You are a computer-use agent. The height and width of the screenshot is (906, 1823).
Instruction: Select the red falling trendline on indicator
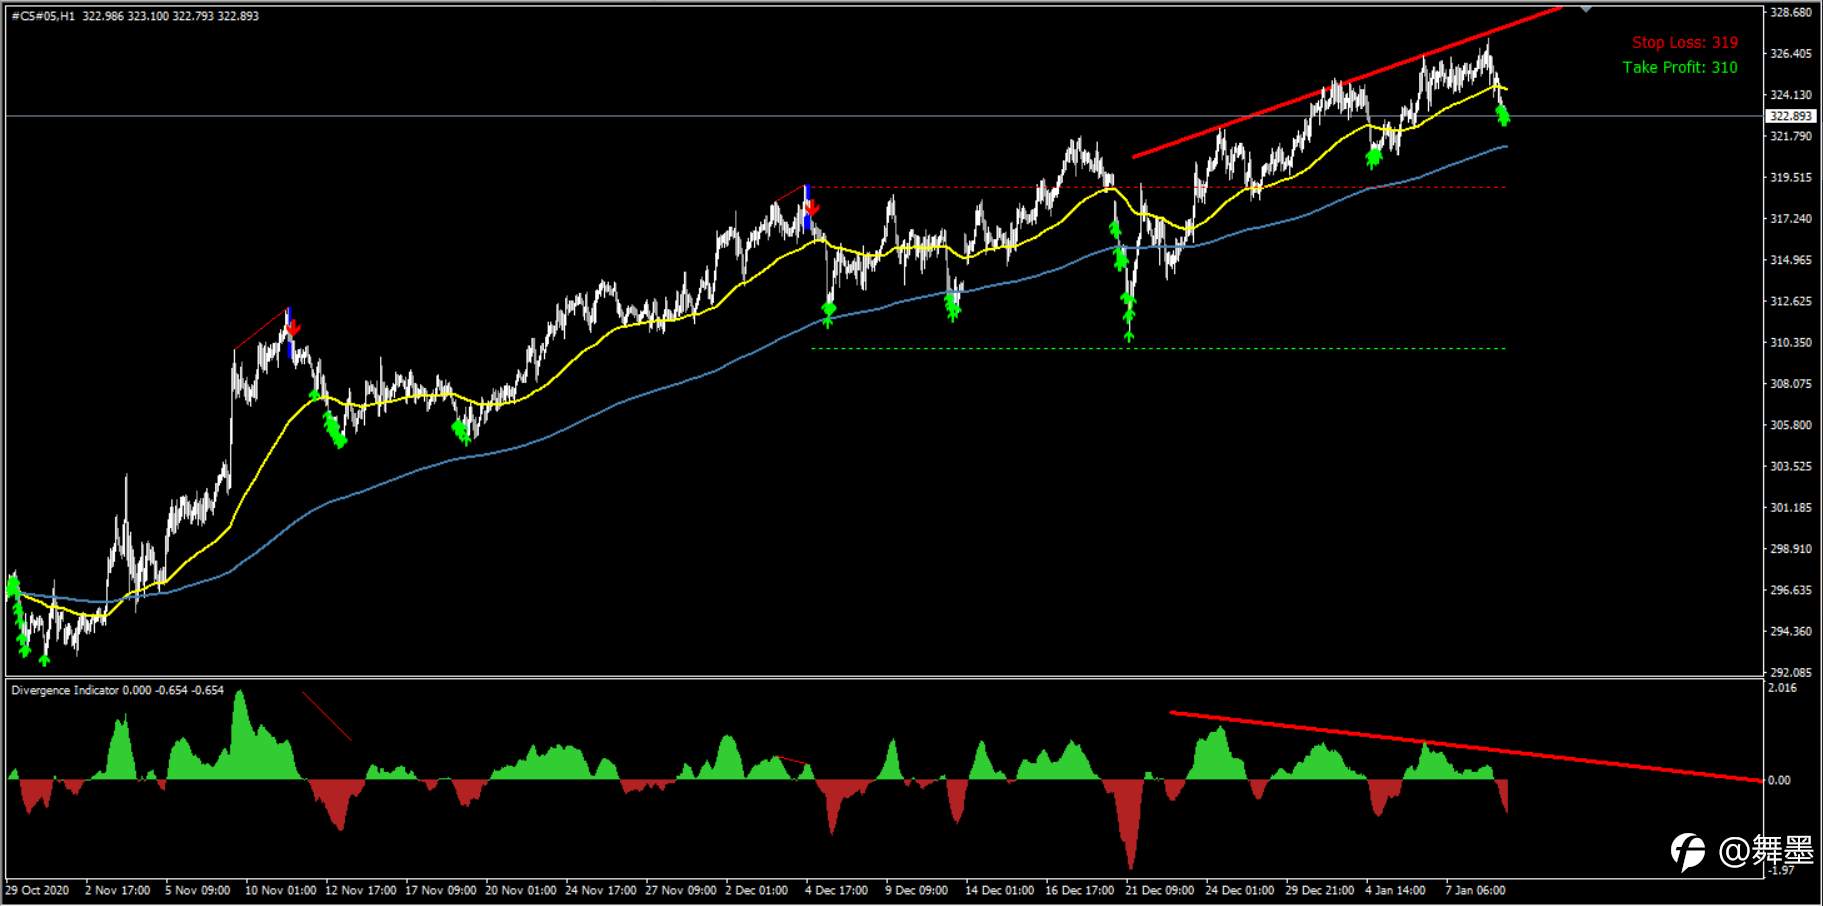tap(1465, 746)
